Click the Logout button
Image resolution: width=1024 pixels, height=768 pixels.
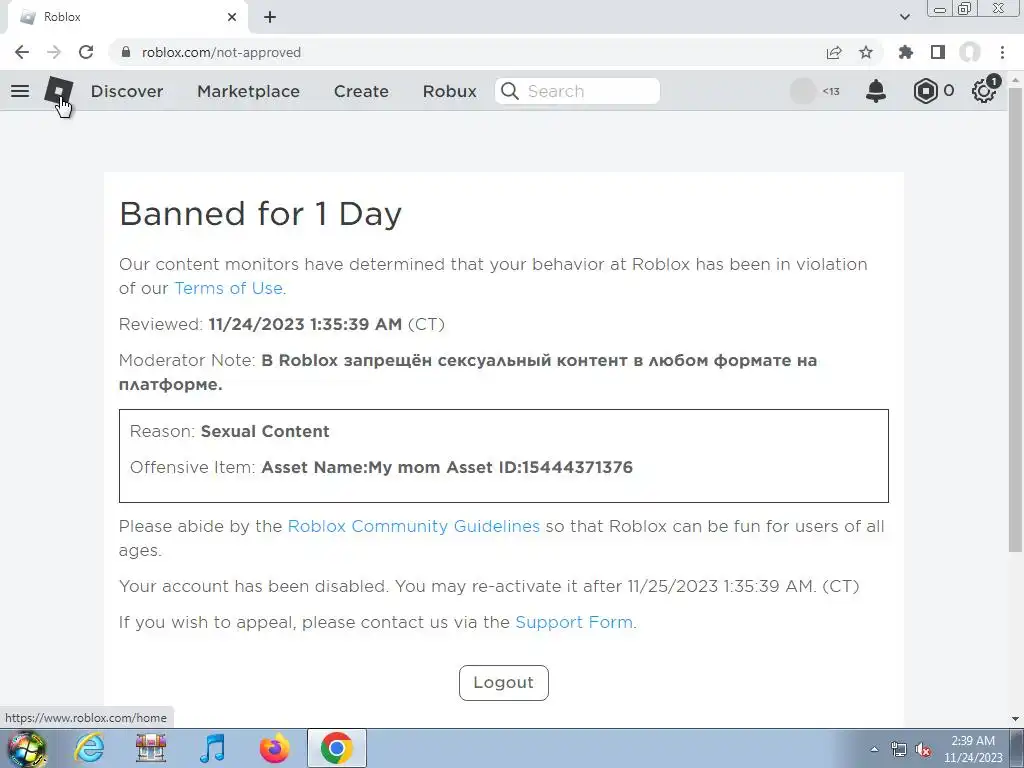[504, 682]
